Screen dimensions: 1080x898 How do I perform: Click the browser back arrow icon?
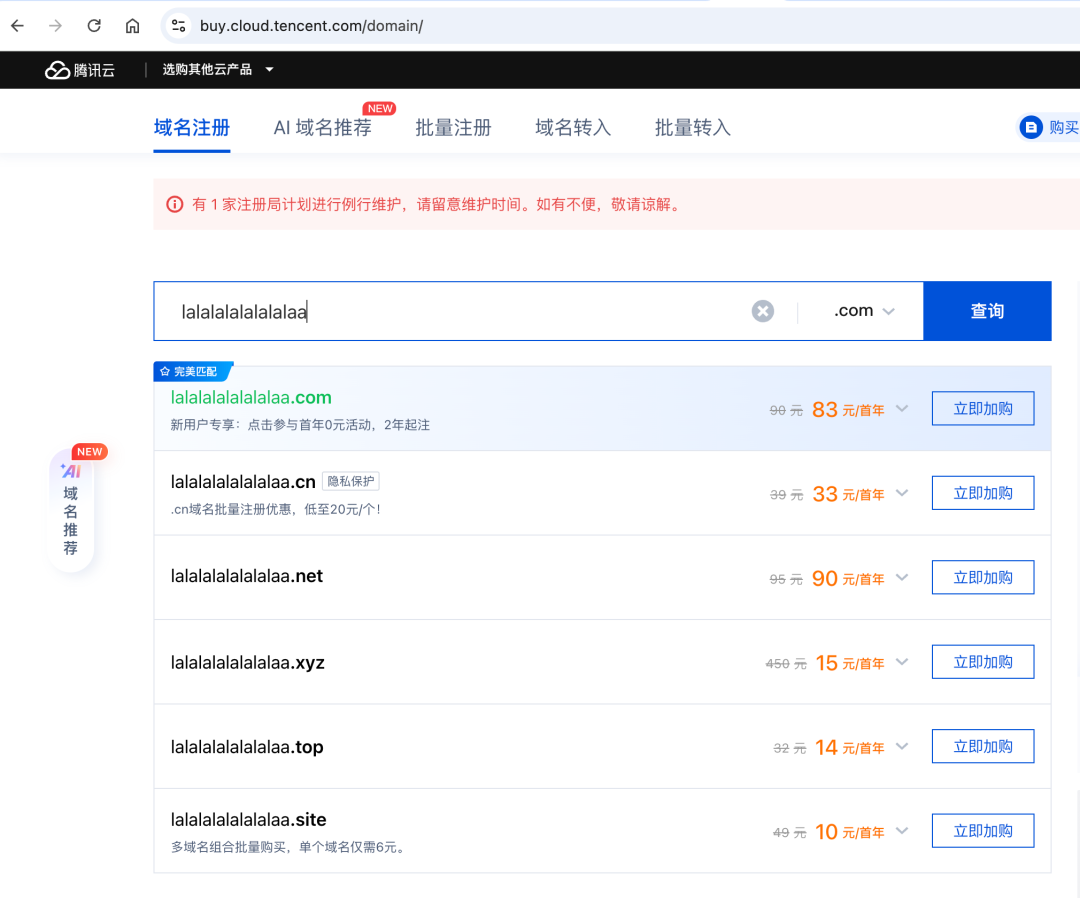[17, 26]
